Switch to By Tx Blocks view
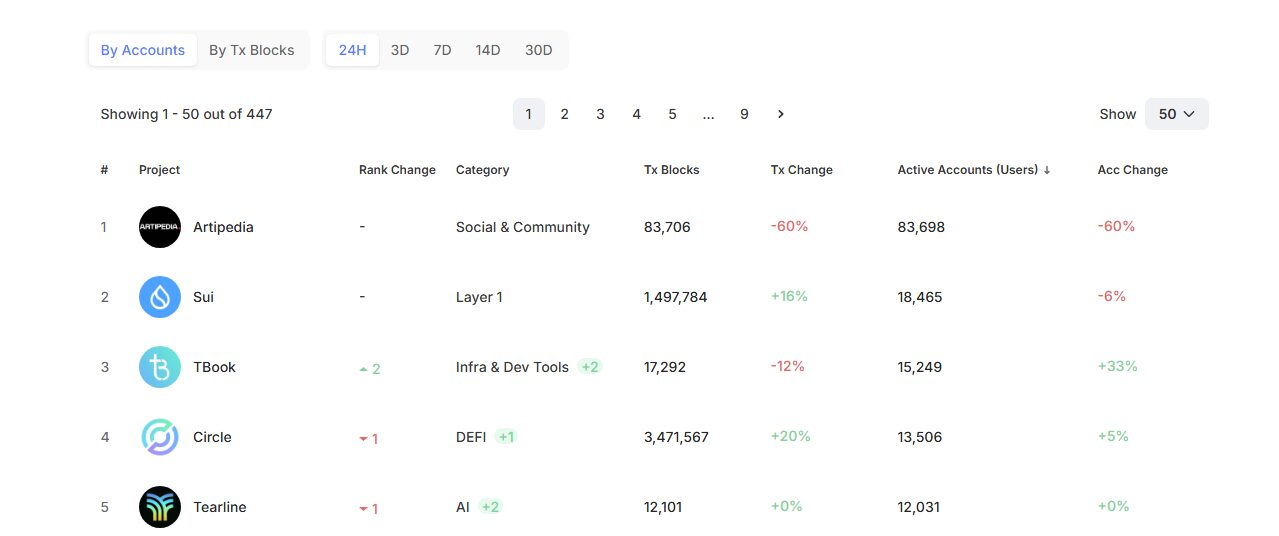 [x=251, y=50]
